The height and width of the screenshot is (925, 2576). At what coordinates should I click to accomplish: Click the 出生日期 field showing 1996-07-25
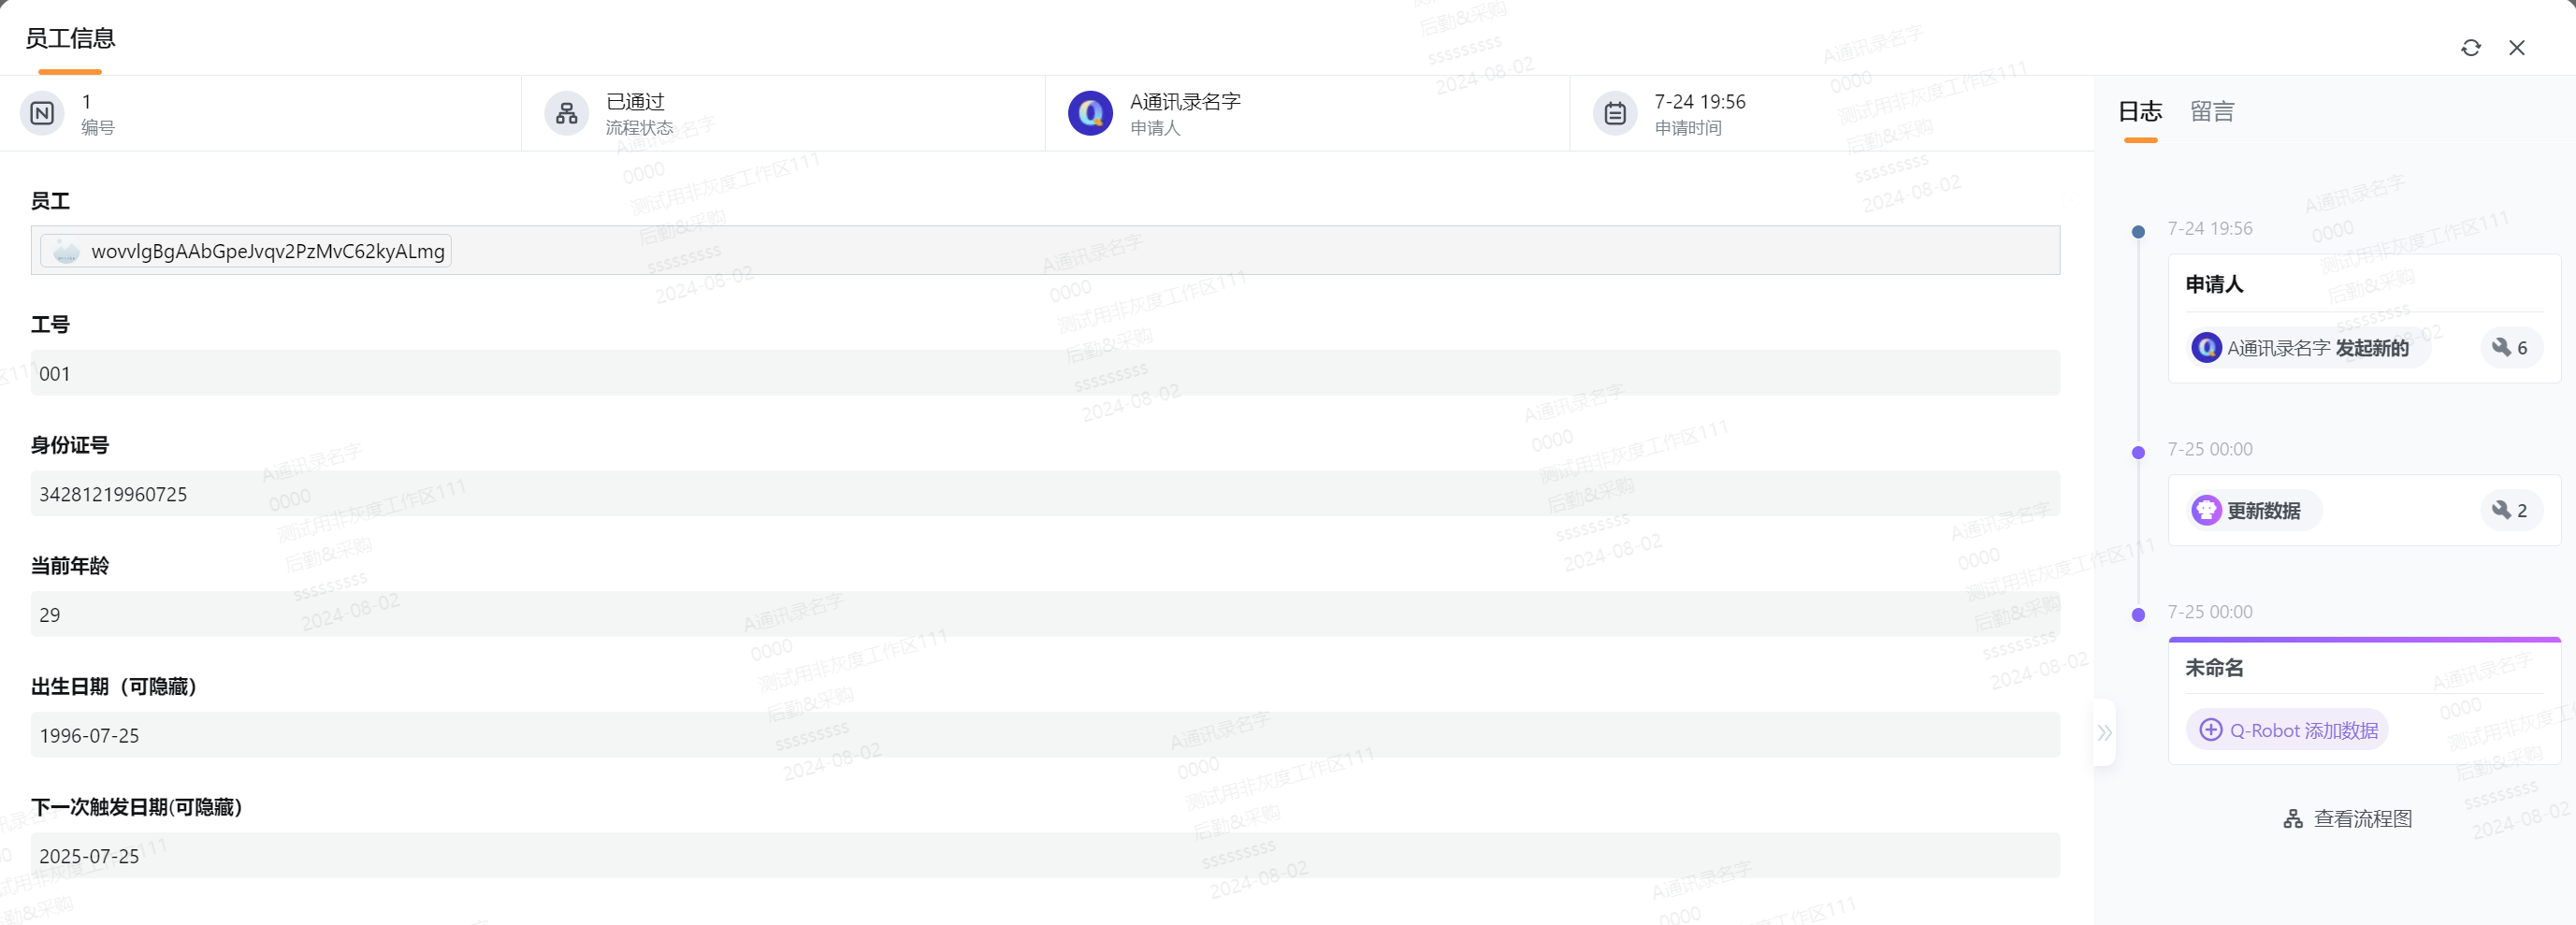(1045, 735)
